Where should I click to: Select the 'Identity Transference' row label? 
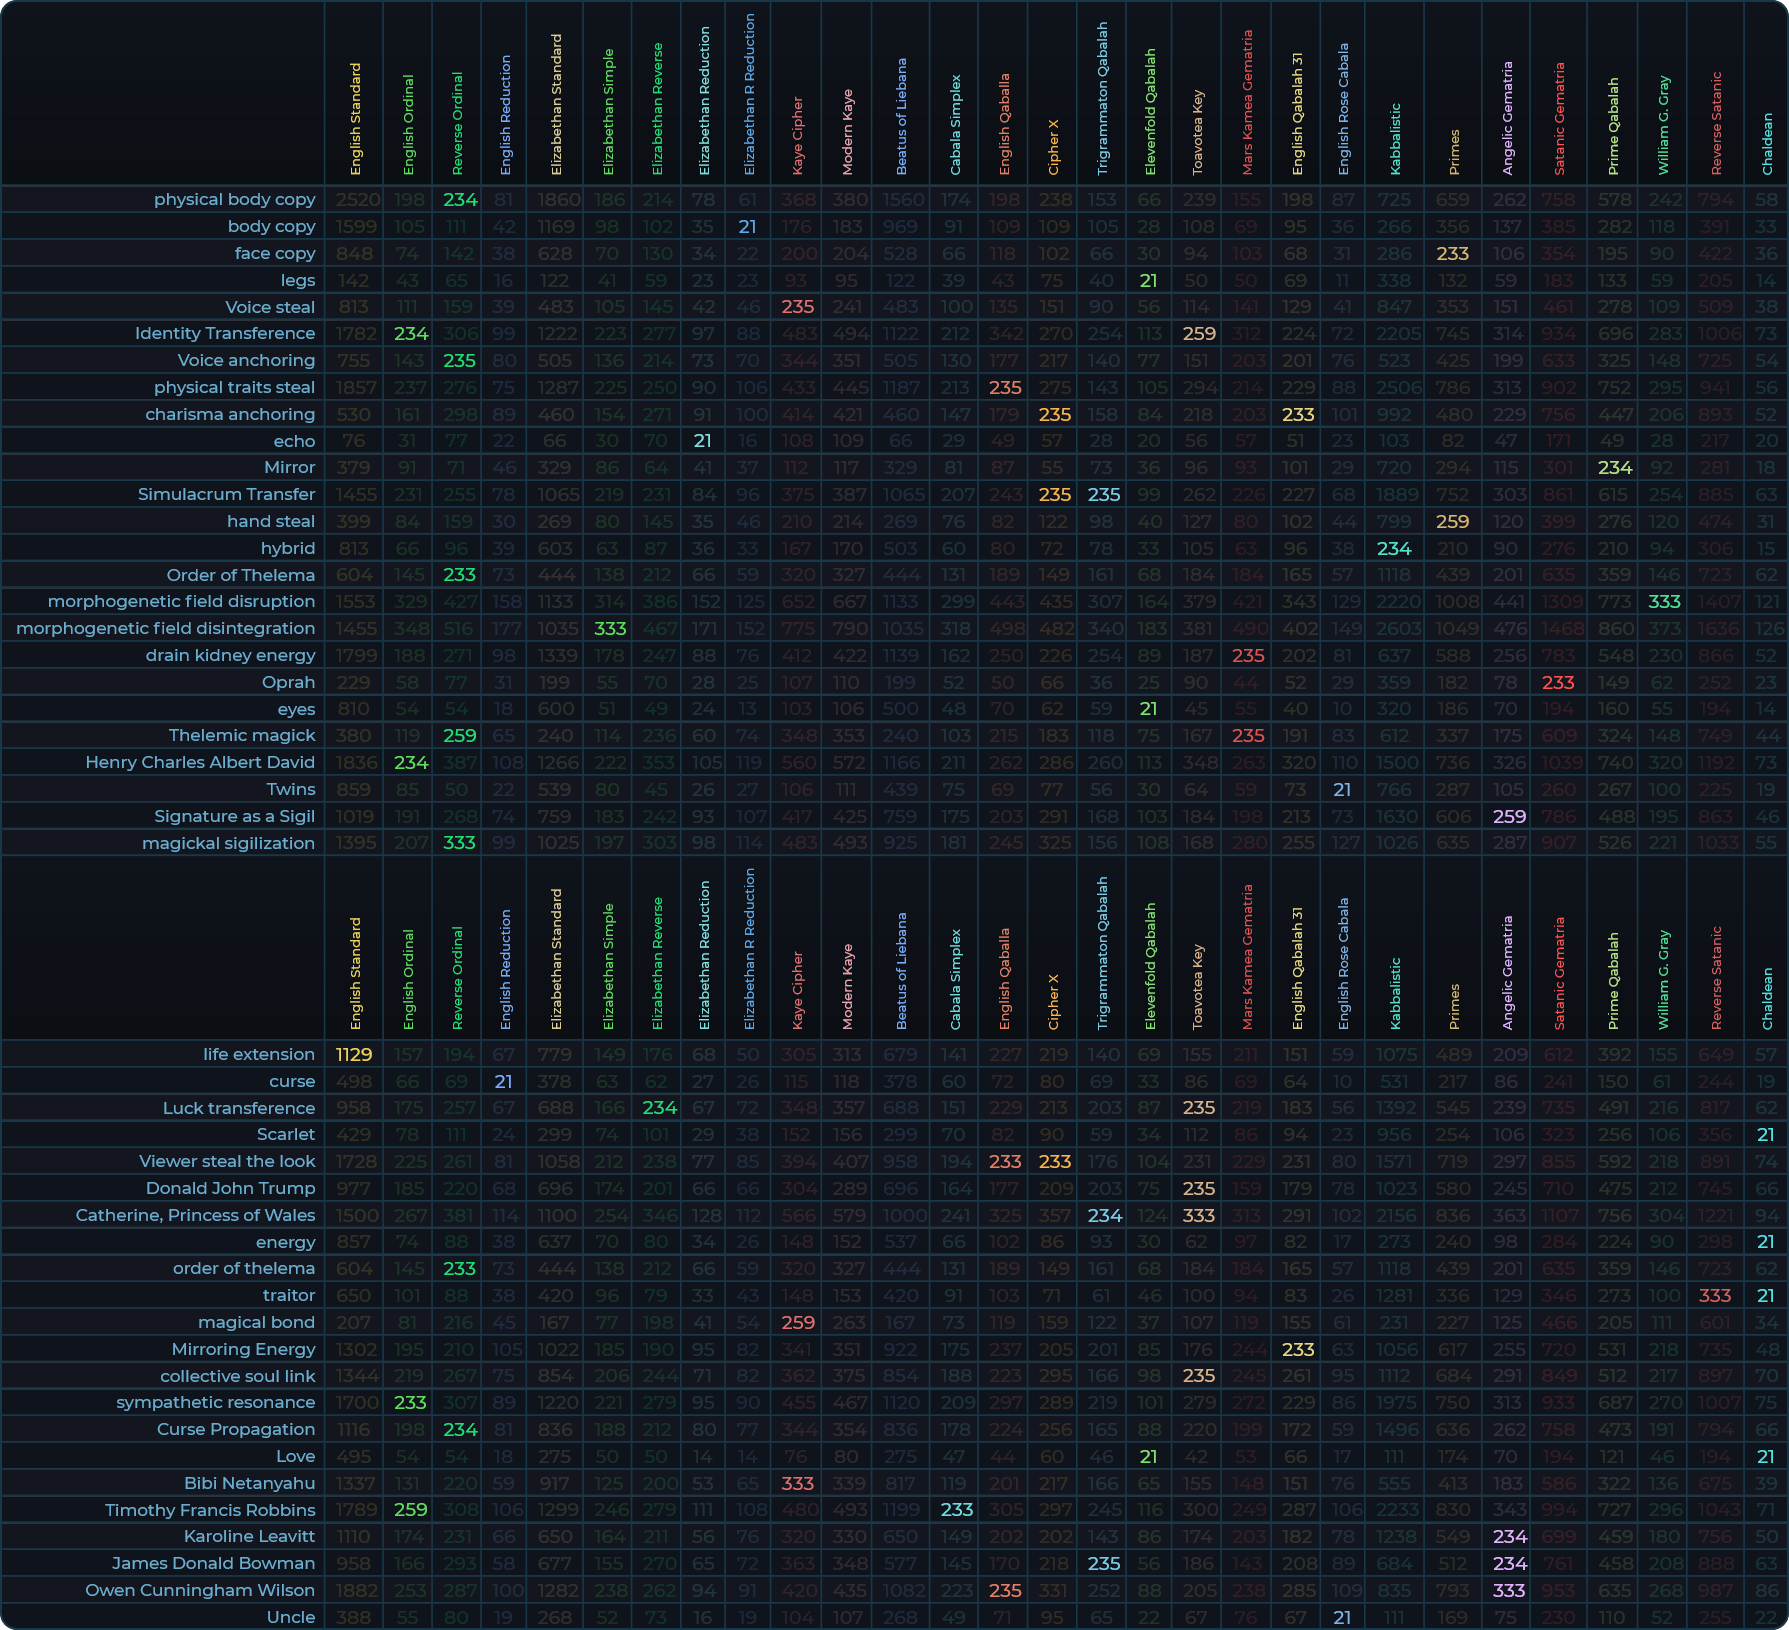(x=224, y=333)
